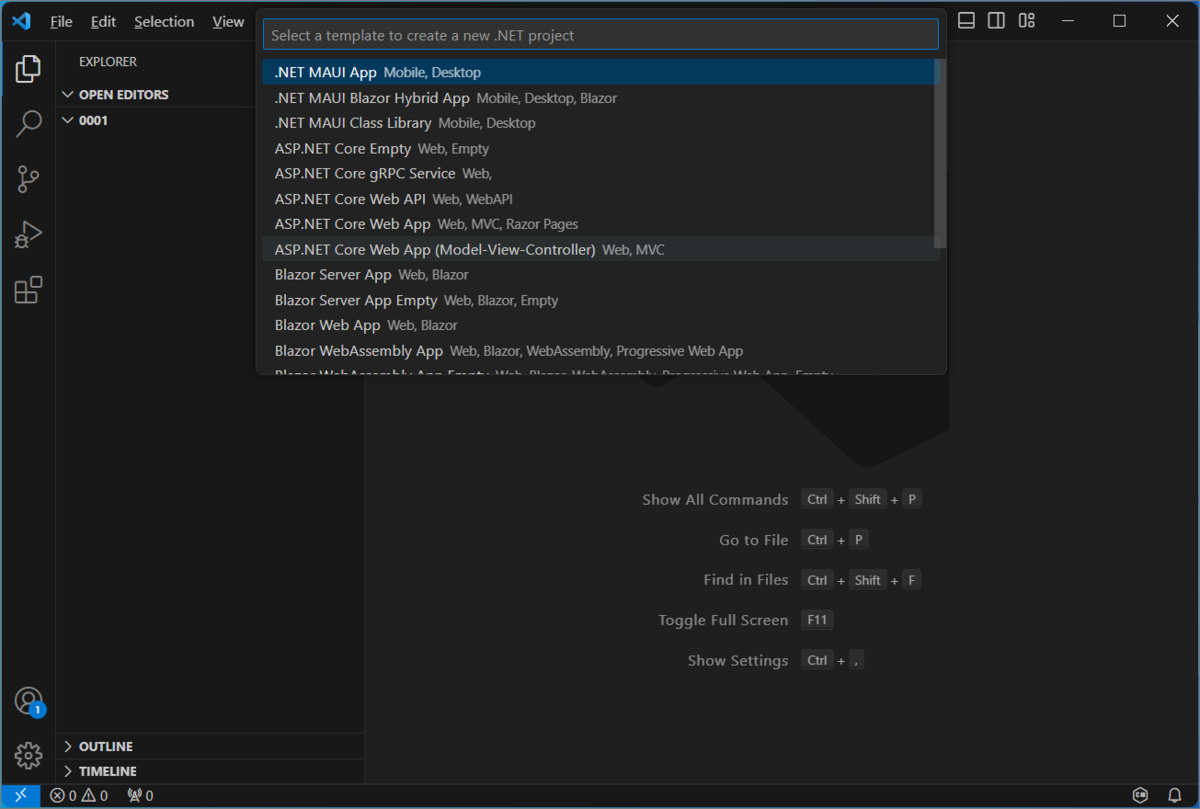Screen dimensions: 1200x809
Task: Open the File menu
Action: 61,21
